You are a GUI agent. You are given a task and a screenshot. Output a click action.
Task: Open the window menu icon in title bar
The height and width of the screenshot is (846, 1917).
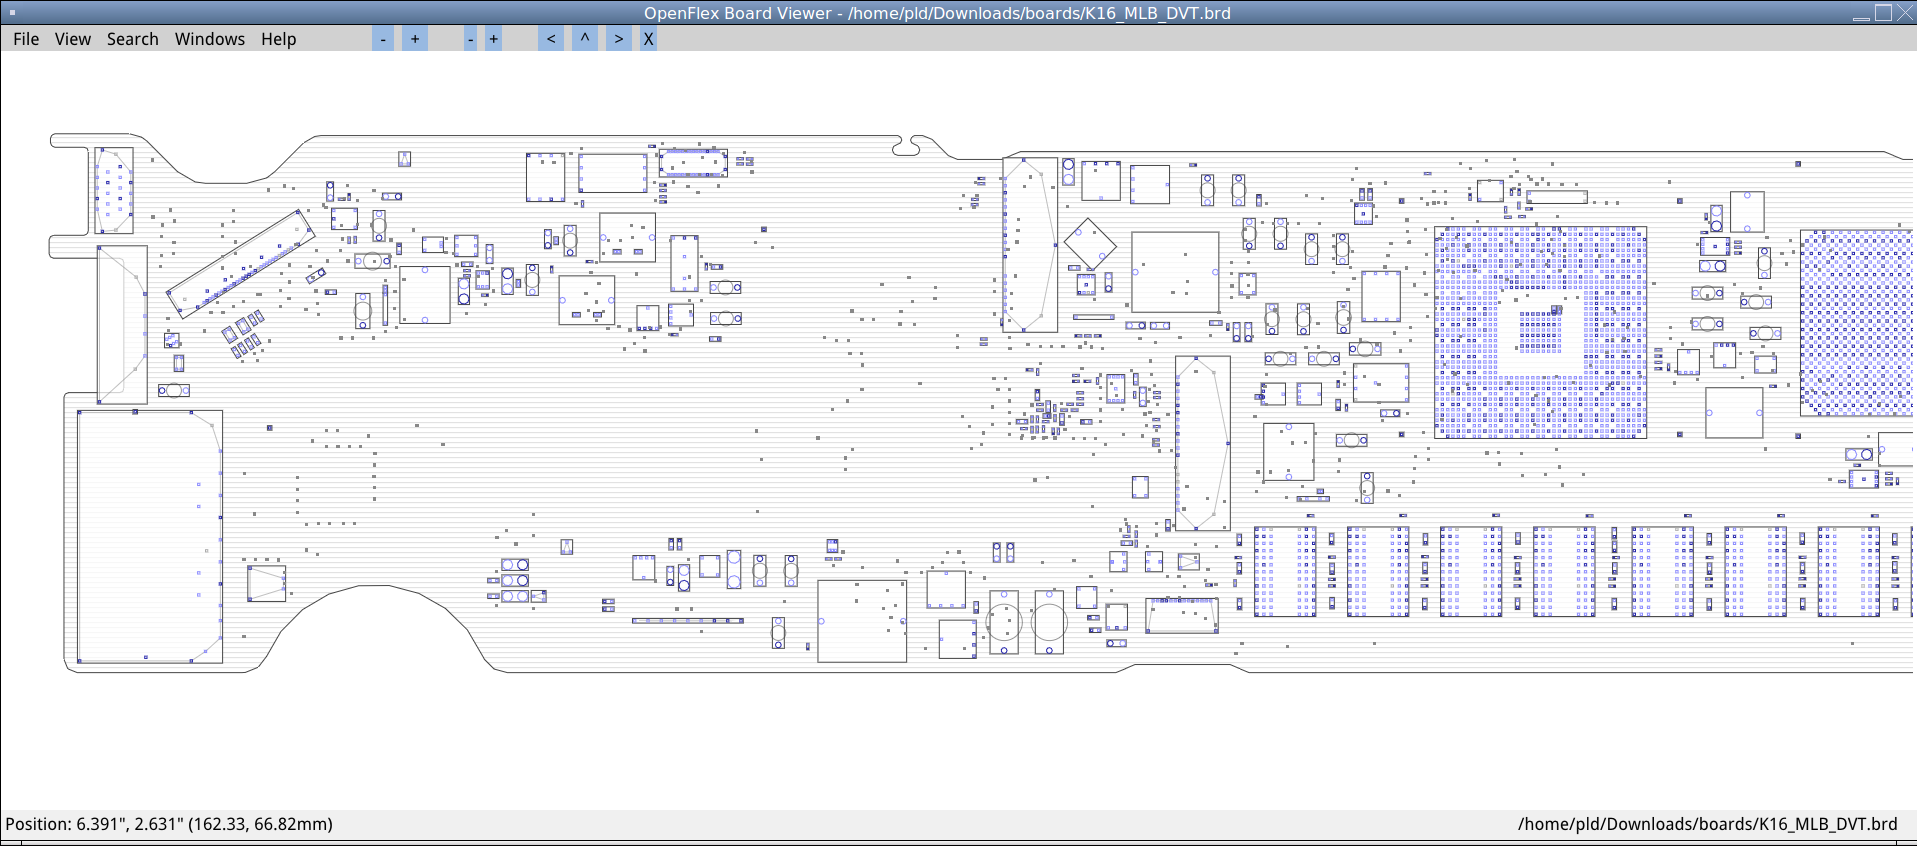coord(12,13)
